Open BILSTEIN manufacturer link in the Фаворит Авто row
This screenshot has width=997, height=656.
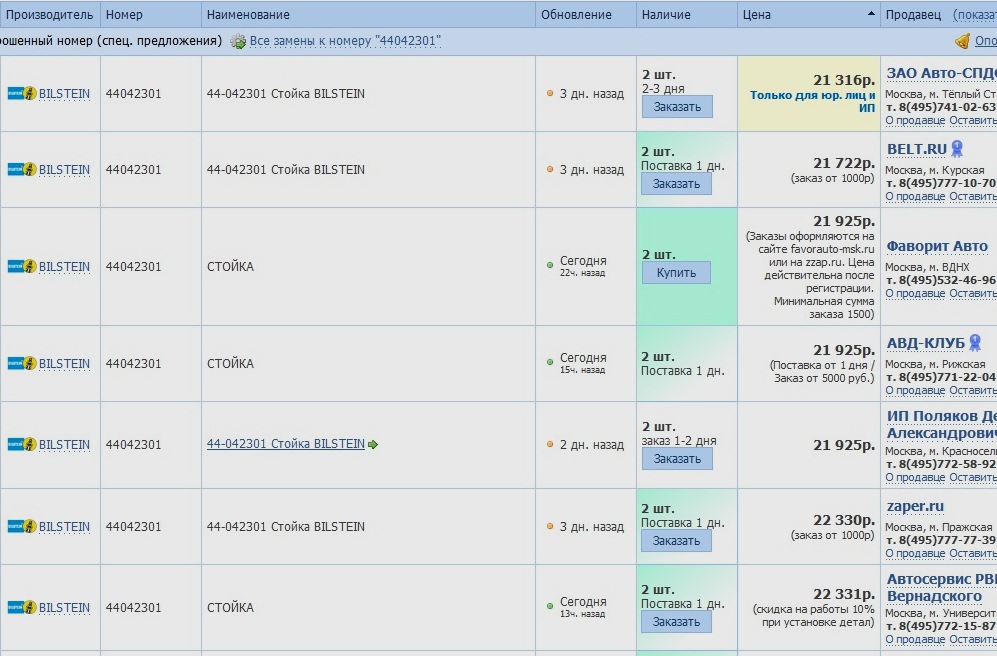pyautogui.click(x=64, y=267)
